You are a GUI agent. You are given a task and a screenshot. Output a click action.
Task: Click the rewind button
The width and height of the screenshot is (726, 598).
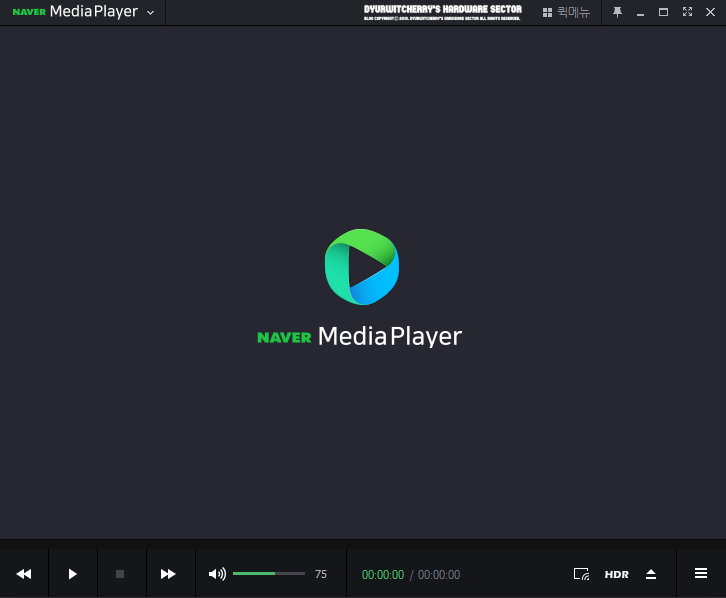coord(24,574)
